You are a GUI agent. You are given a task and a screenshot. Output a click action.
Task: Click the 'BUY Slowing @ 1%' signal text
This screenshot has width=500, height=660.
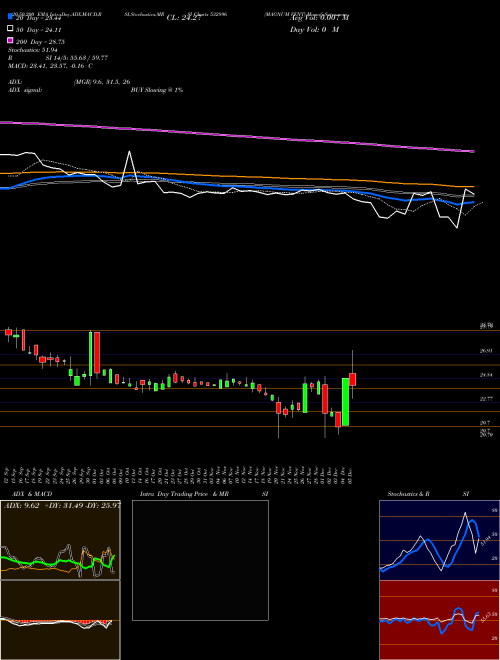click(157, 90)
